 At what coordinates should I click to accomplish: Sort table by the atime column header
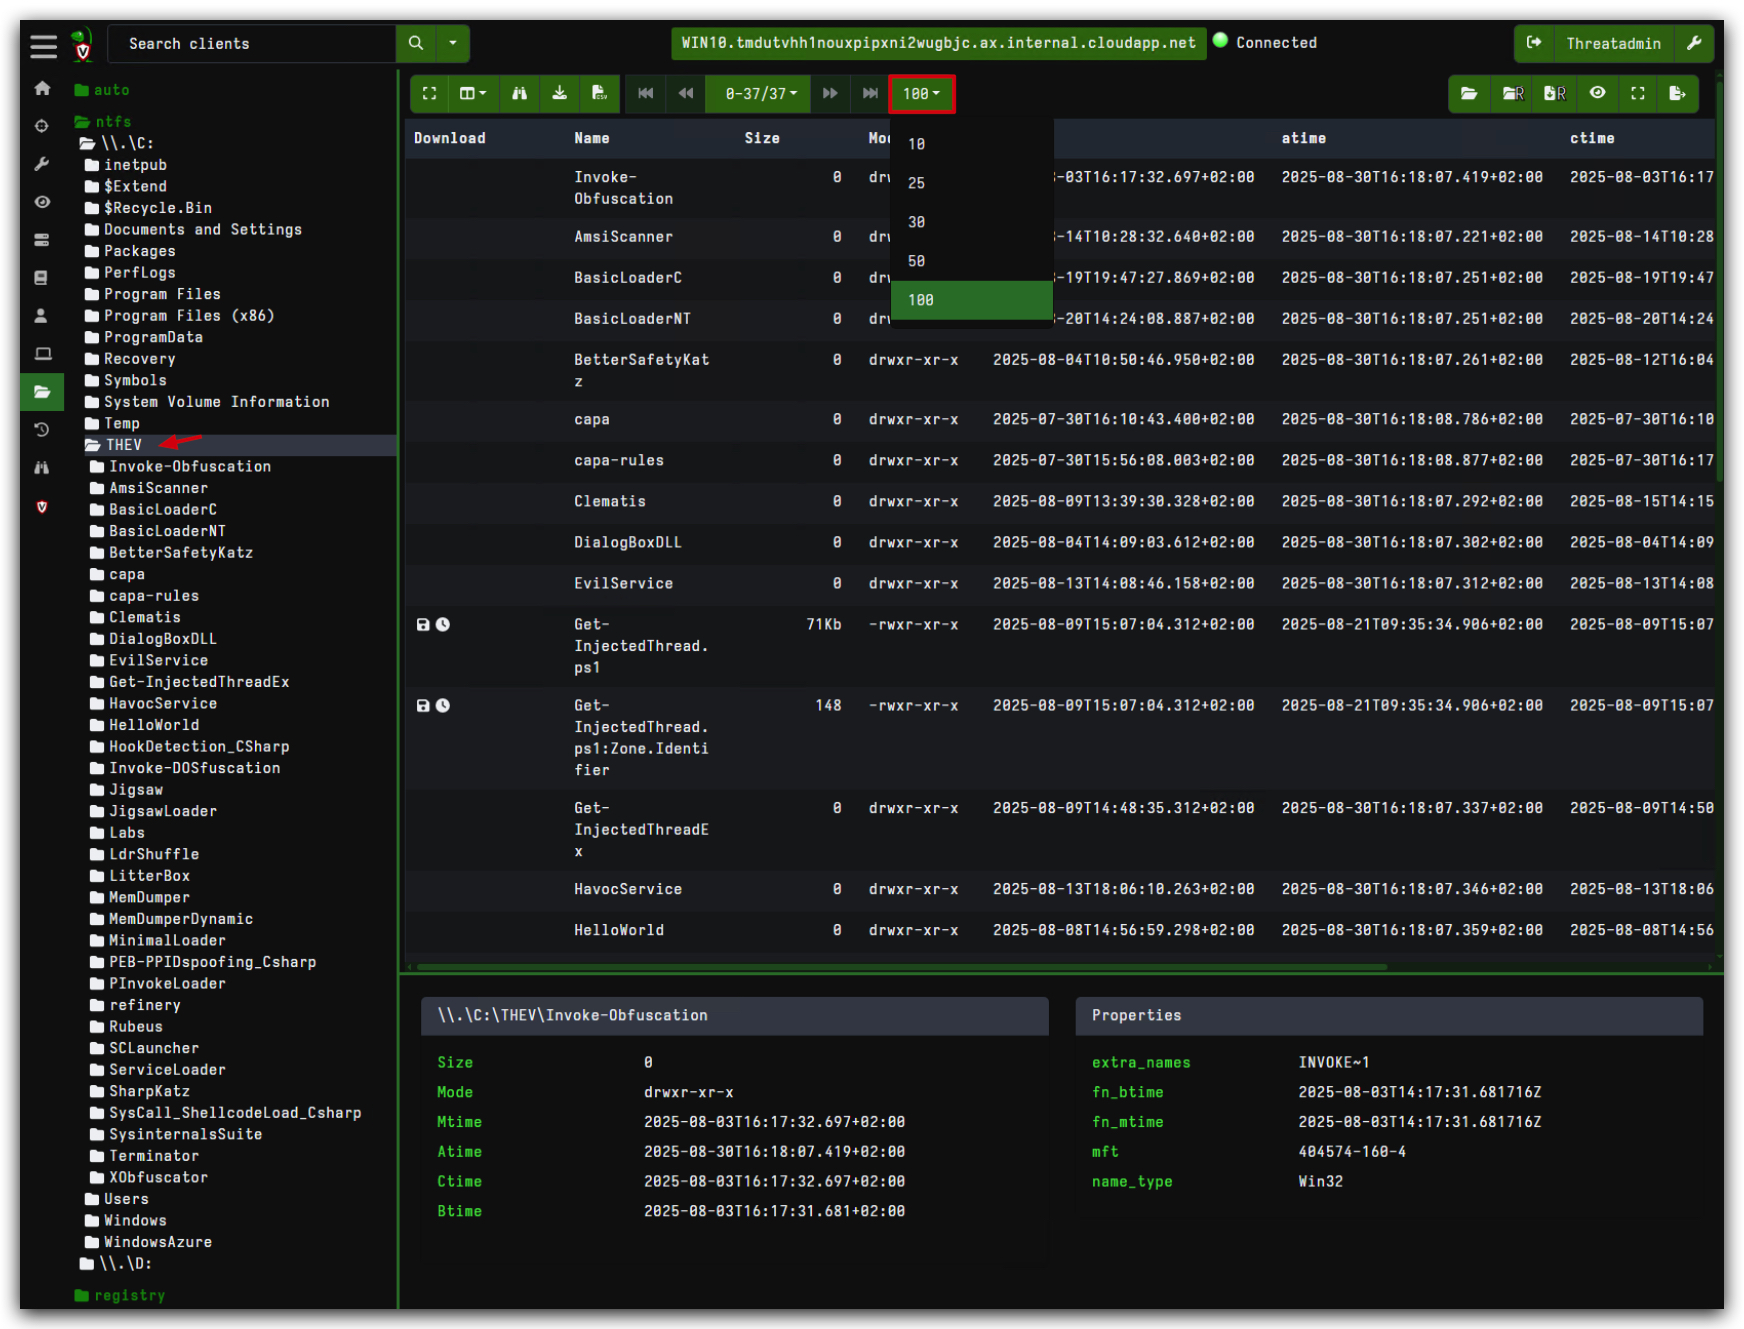click(x=1304, y=138)
